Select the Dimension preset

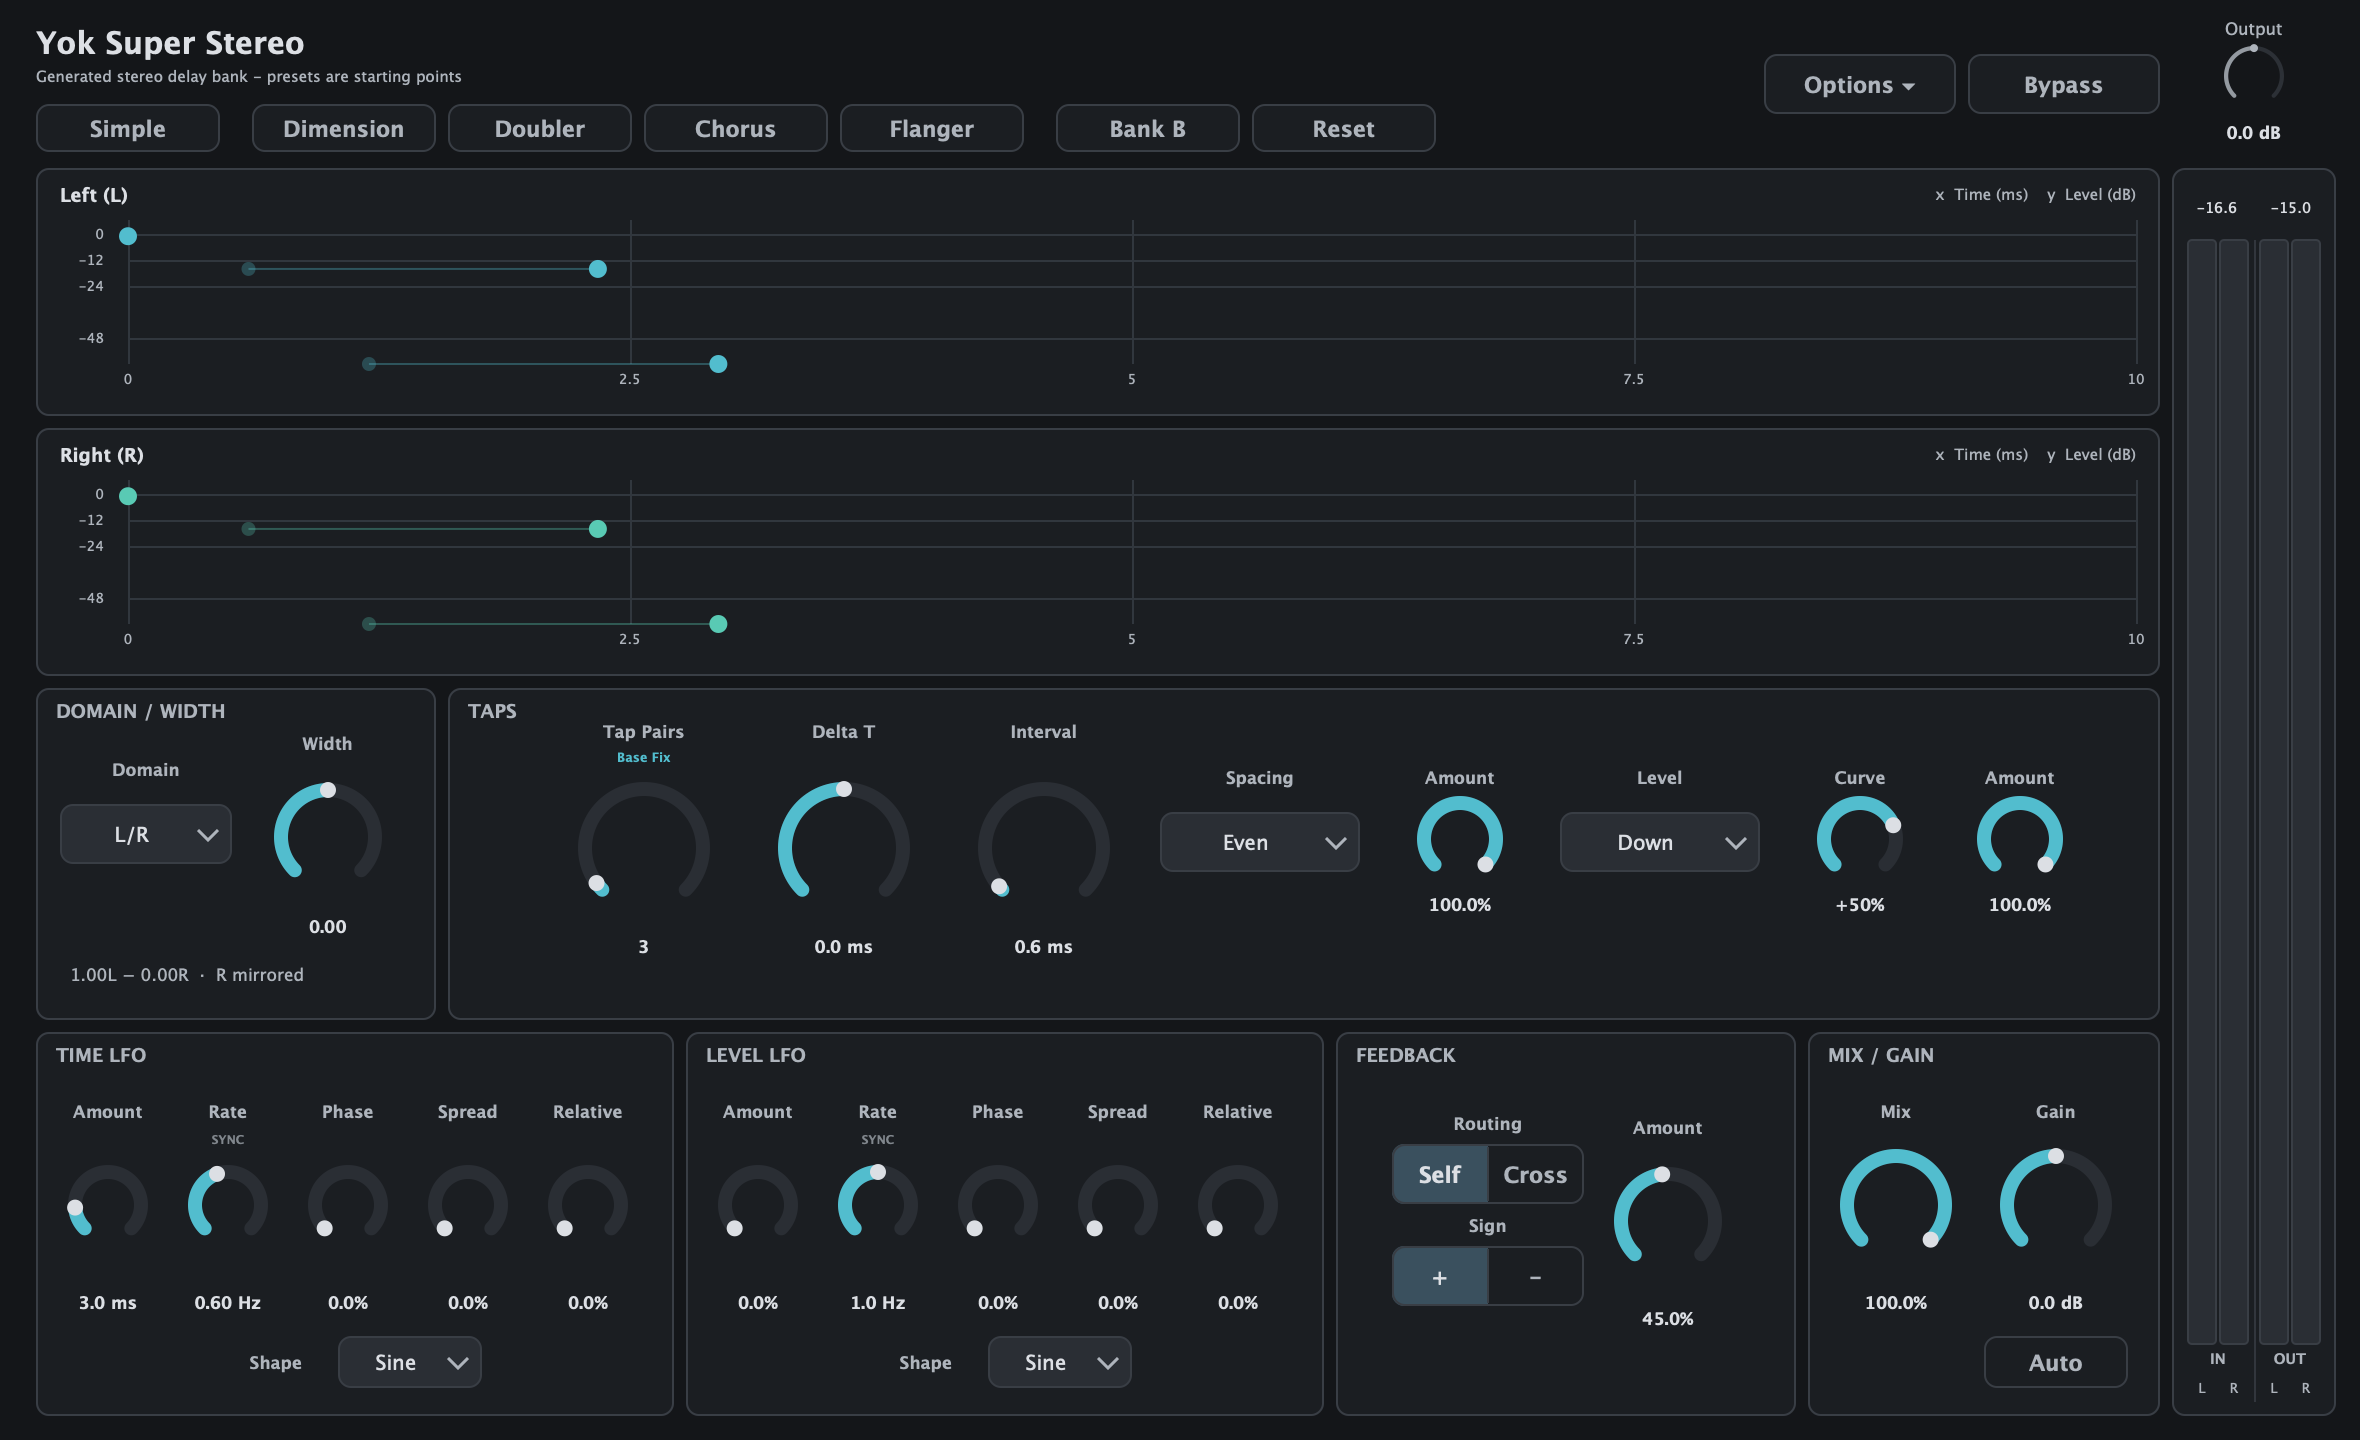(344, 129)
